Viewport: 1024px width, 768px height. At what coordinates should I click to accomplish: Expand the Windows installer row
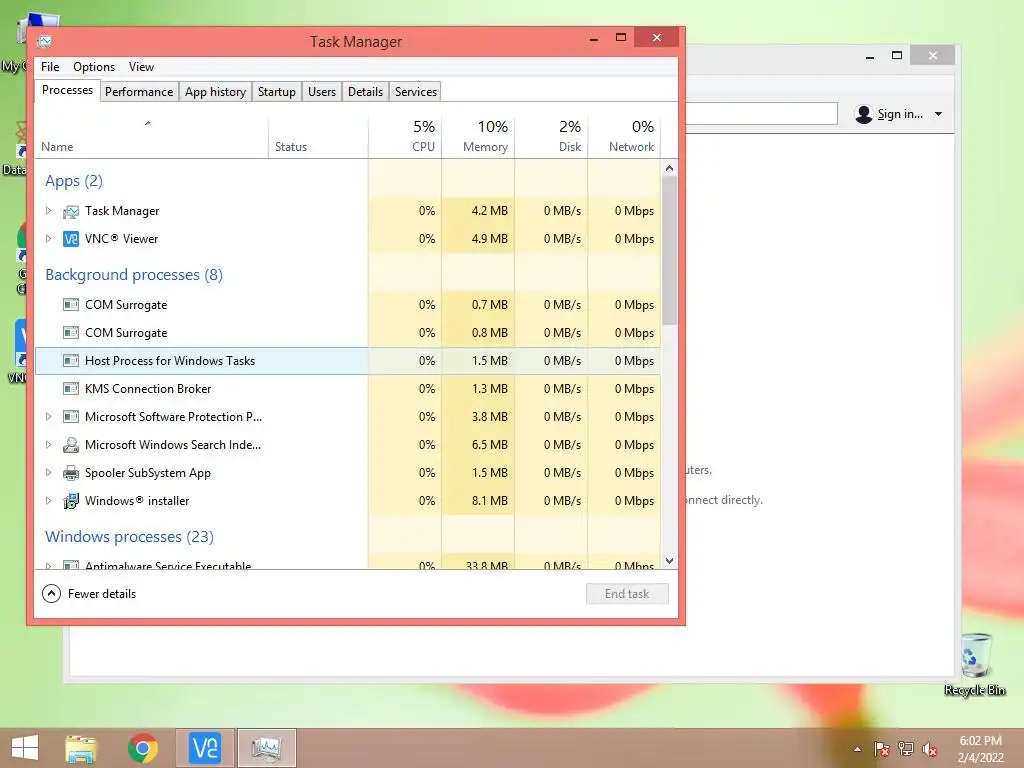click(48, 501)
